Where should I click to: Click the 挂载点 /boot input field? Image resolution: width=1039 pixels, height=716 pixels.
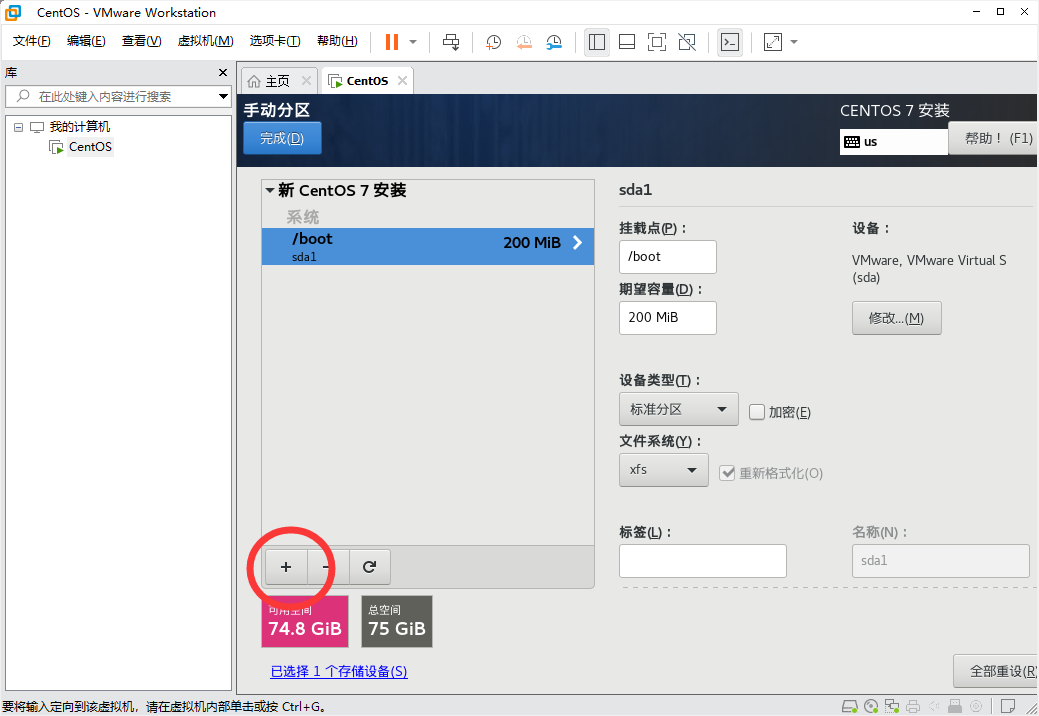667,256
